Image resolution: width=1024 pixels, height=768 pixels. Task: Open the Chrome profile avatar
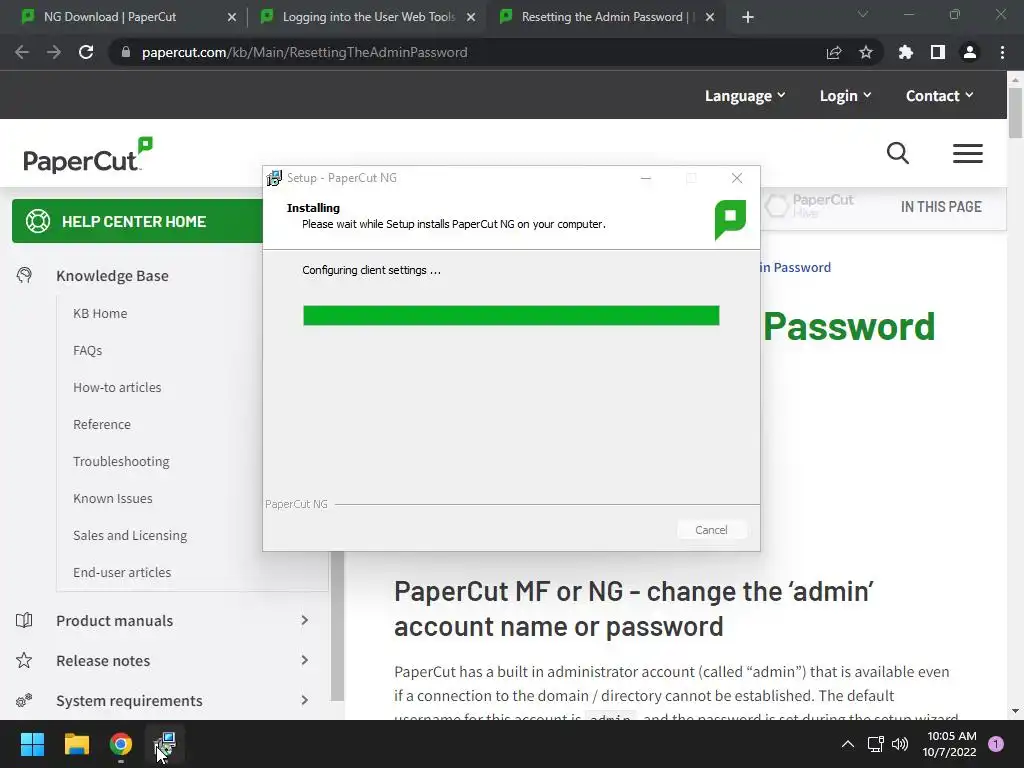(x=970, y=52)
